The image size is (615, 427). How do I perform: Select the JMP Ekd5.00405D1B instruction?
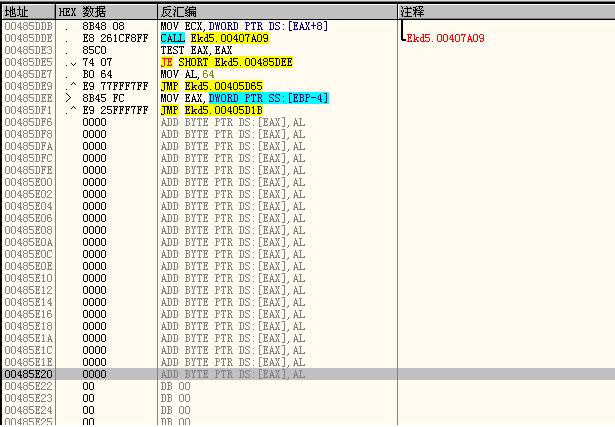click(211, 110)
